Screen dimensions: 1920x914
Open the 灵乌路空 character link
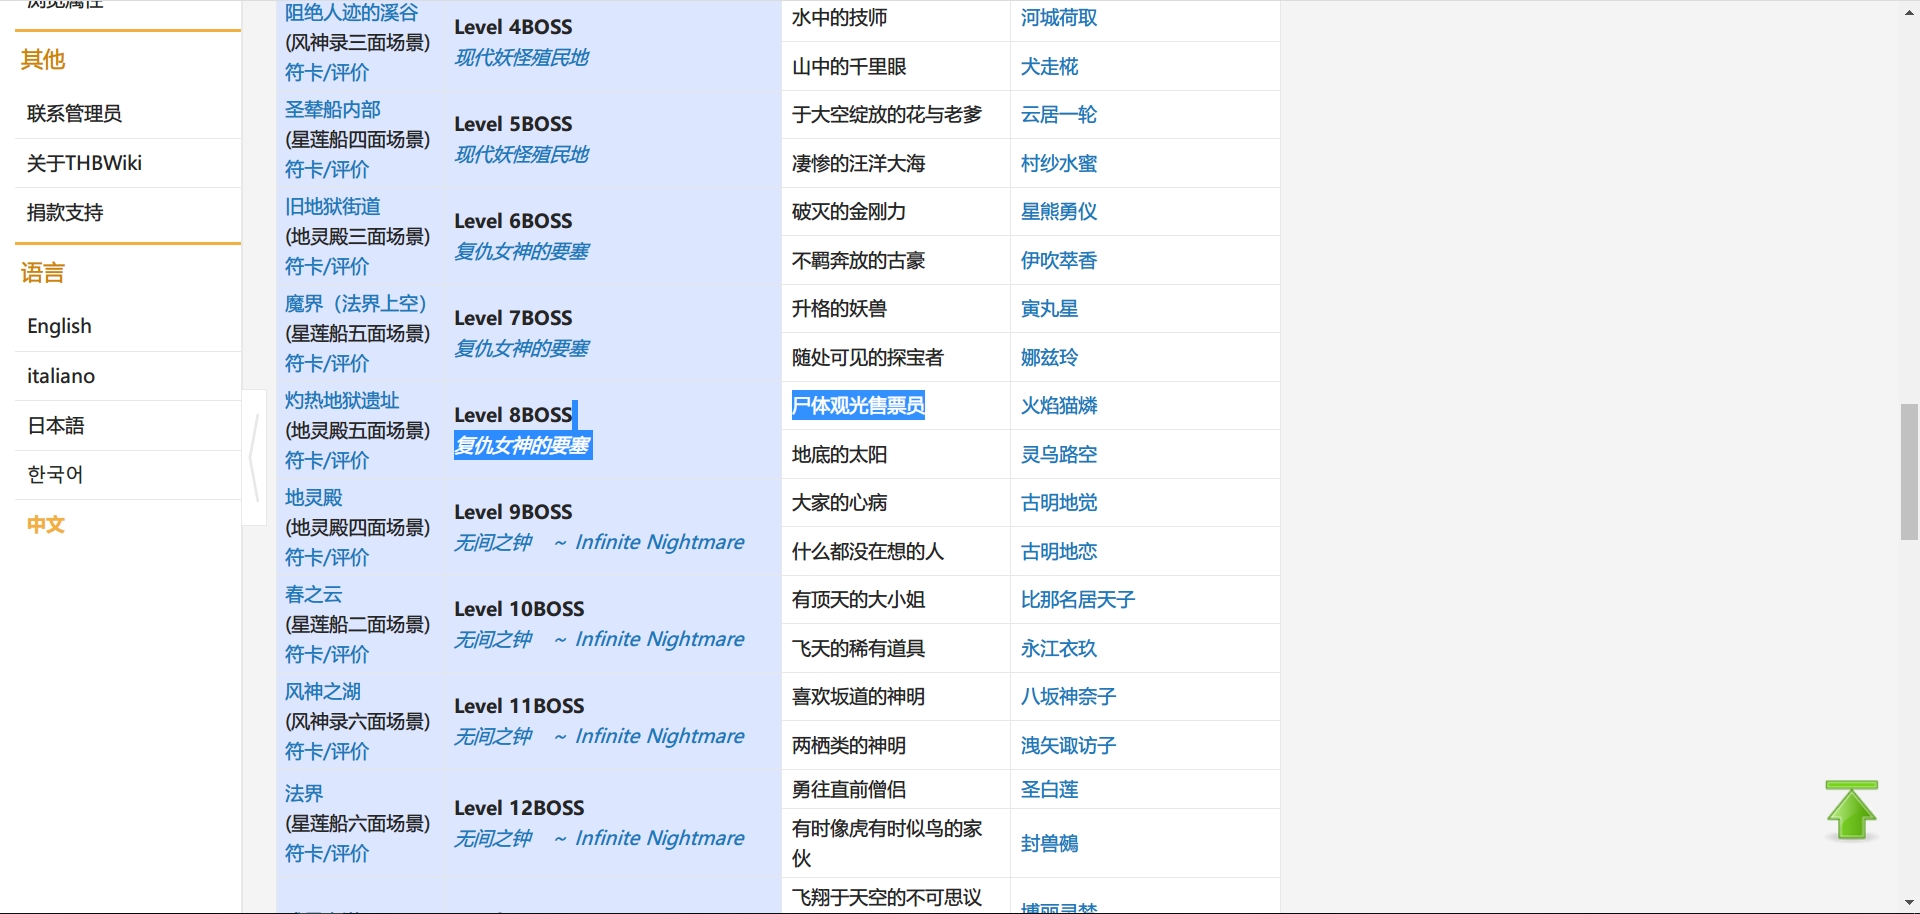point(1059,455)
